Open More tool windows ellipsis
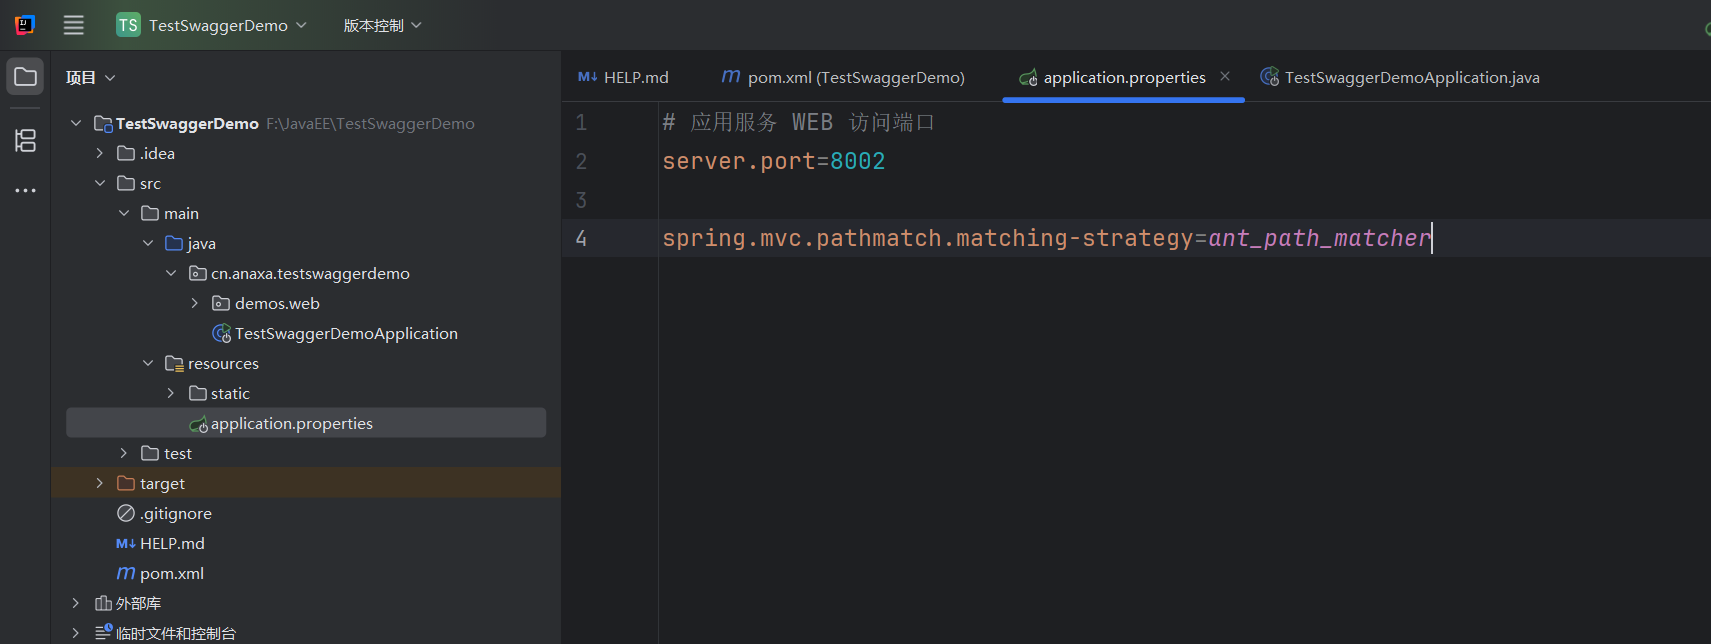Viewport: 1711px width, 644px height. click(26, 190)
